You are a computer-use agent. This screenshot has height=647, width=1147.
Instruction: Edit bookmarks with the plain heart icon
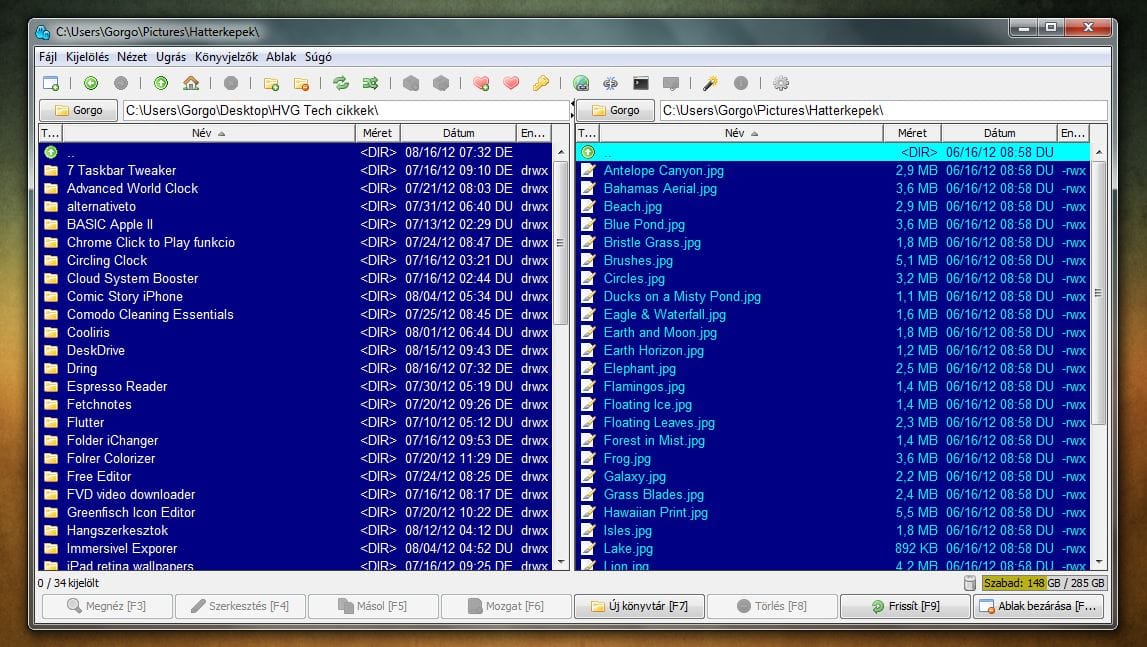click(511, 83)
